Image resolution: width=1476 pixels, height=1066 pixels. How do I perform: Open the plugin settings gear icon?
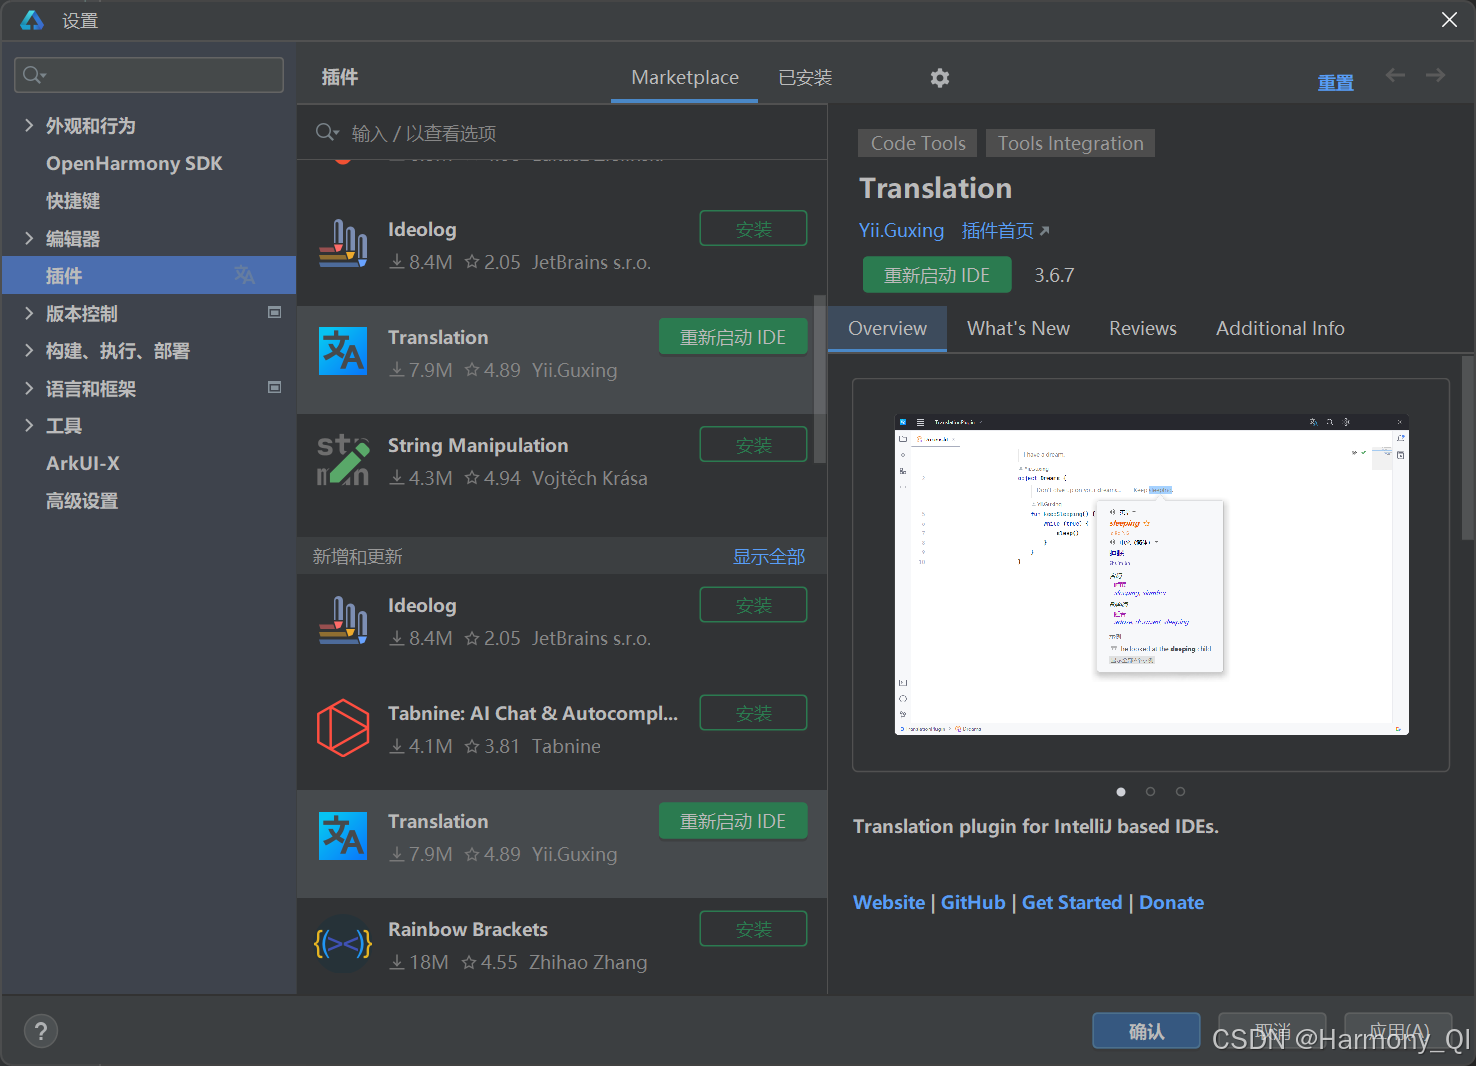pyautogui.click(x=940, y=78)
